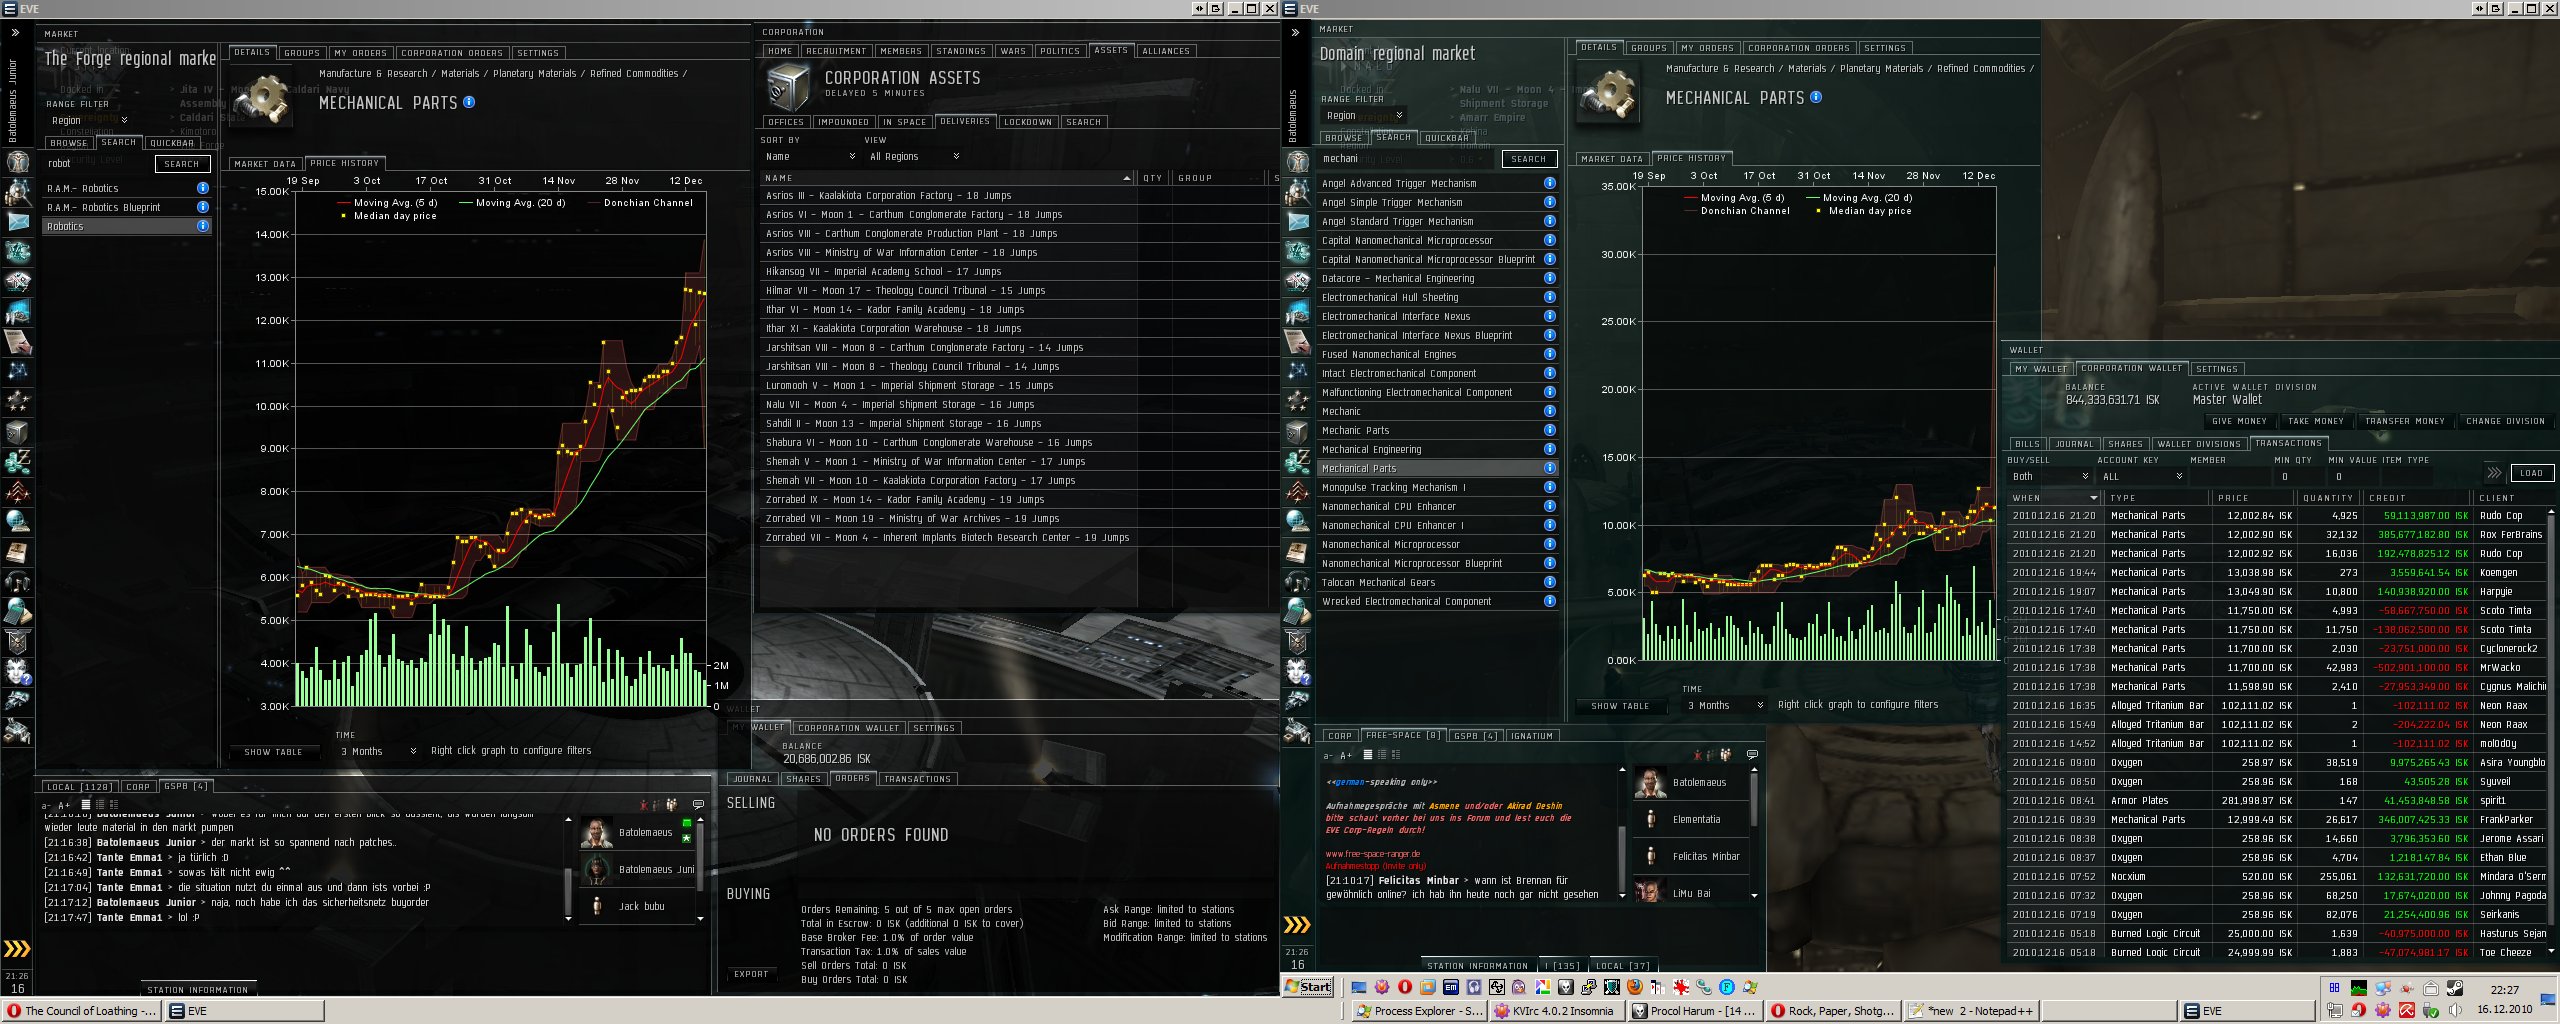
Task: Open the All Regions view dropdown in Corporation Assets
Action: 914,156
